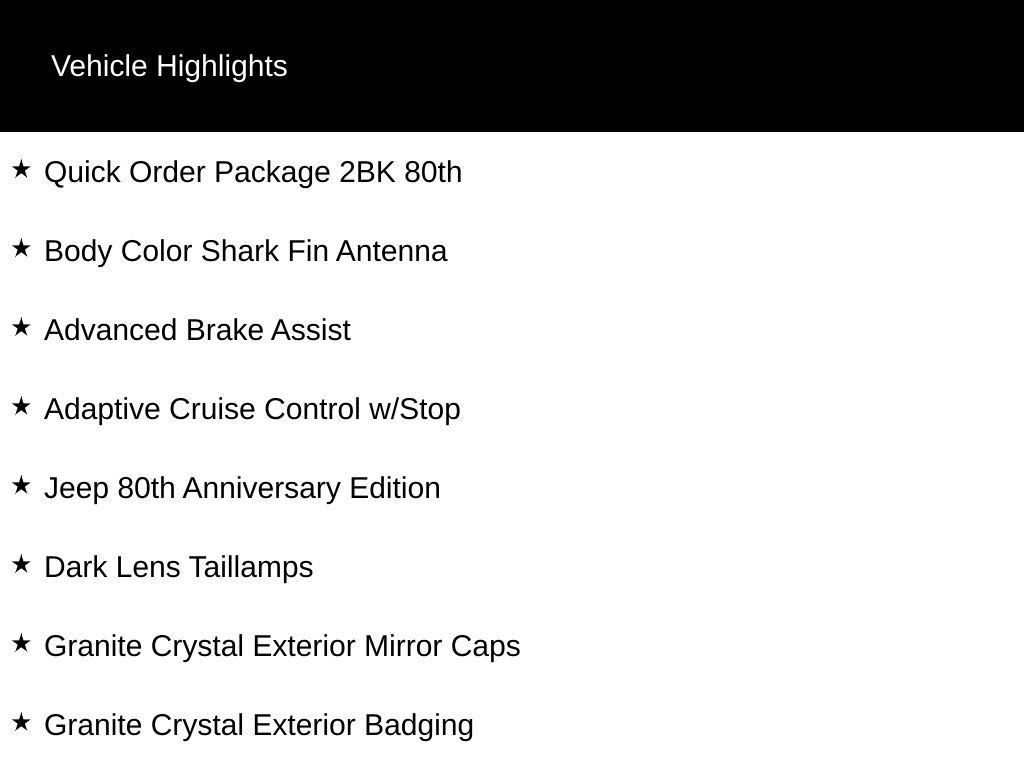Select the Vehicle Highlights heading

(169, 67)
